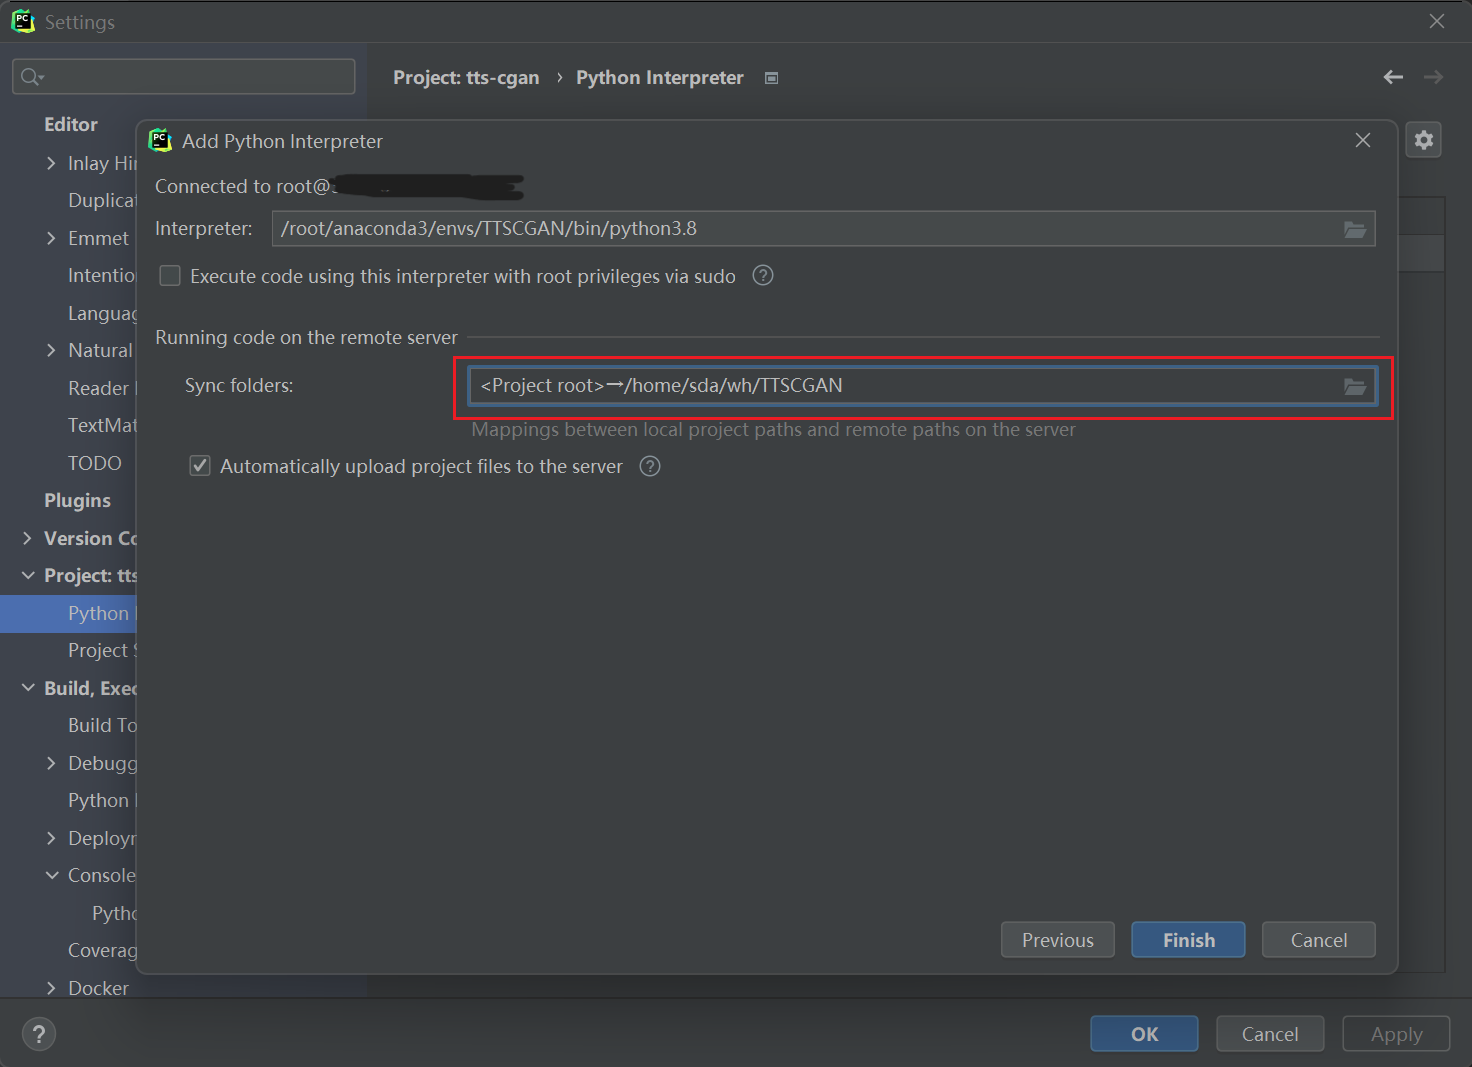Browse for interpreter path folder icon
Screen dimensions: 1472x1067
(1354, 229)
